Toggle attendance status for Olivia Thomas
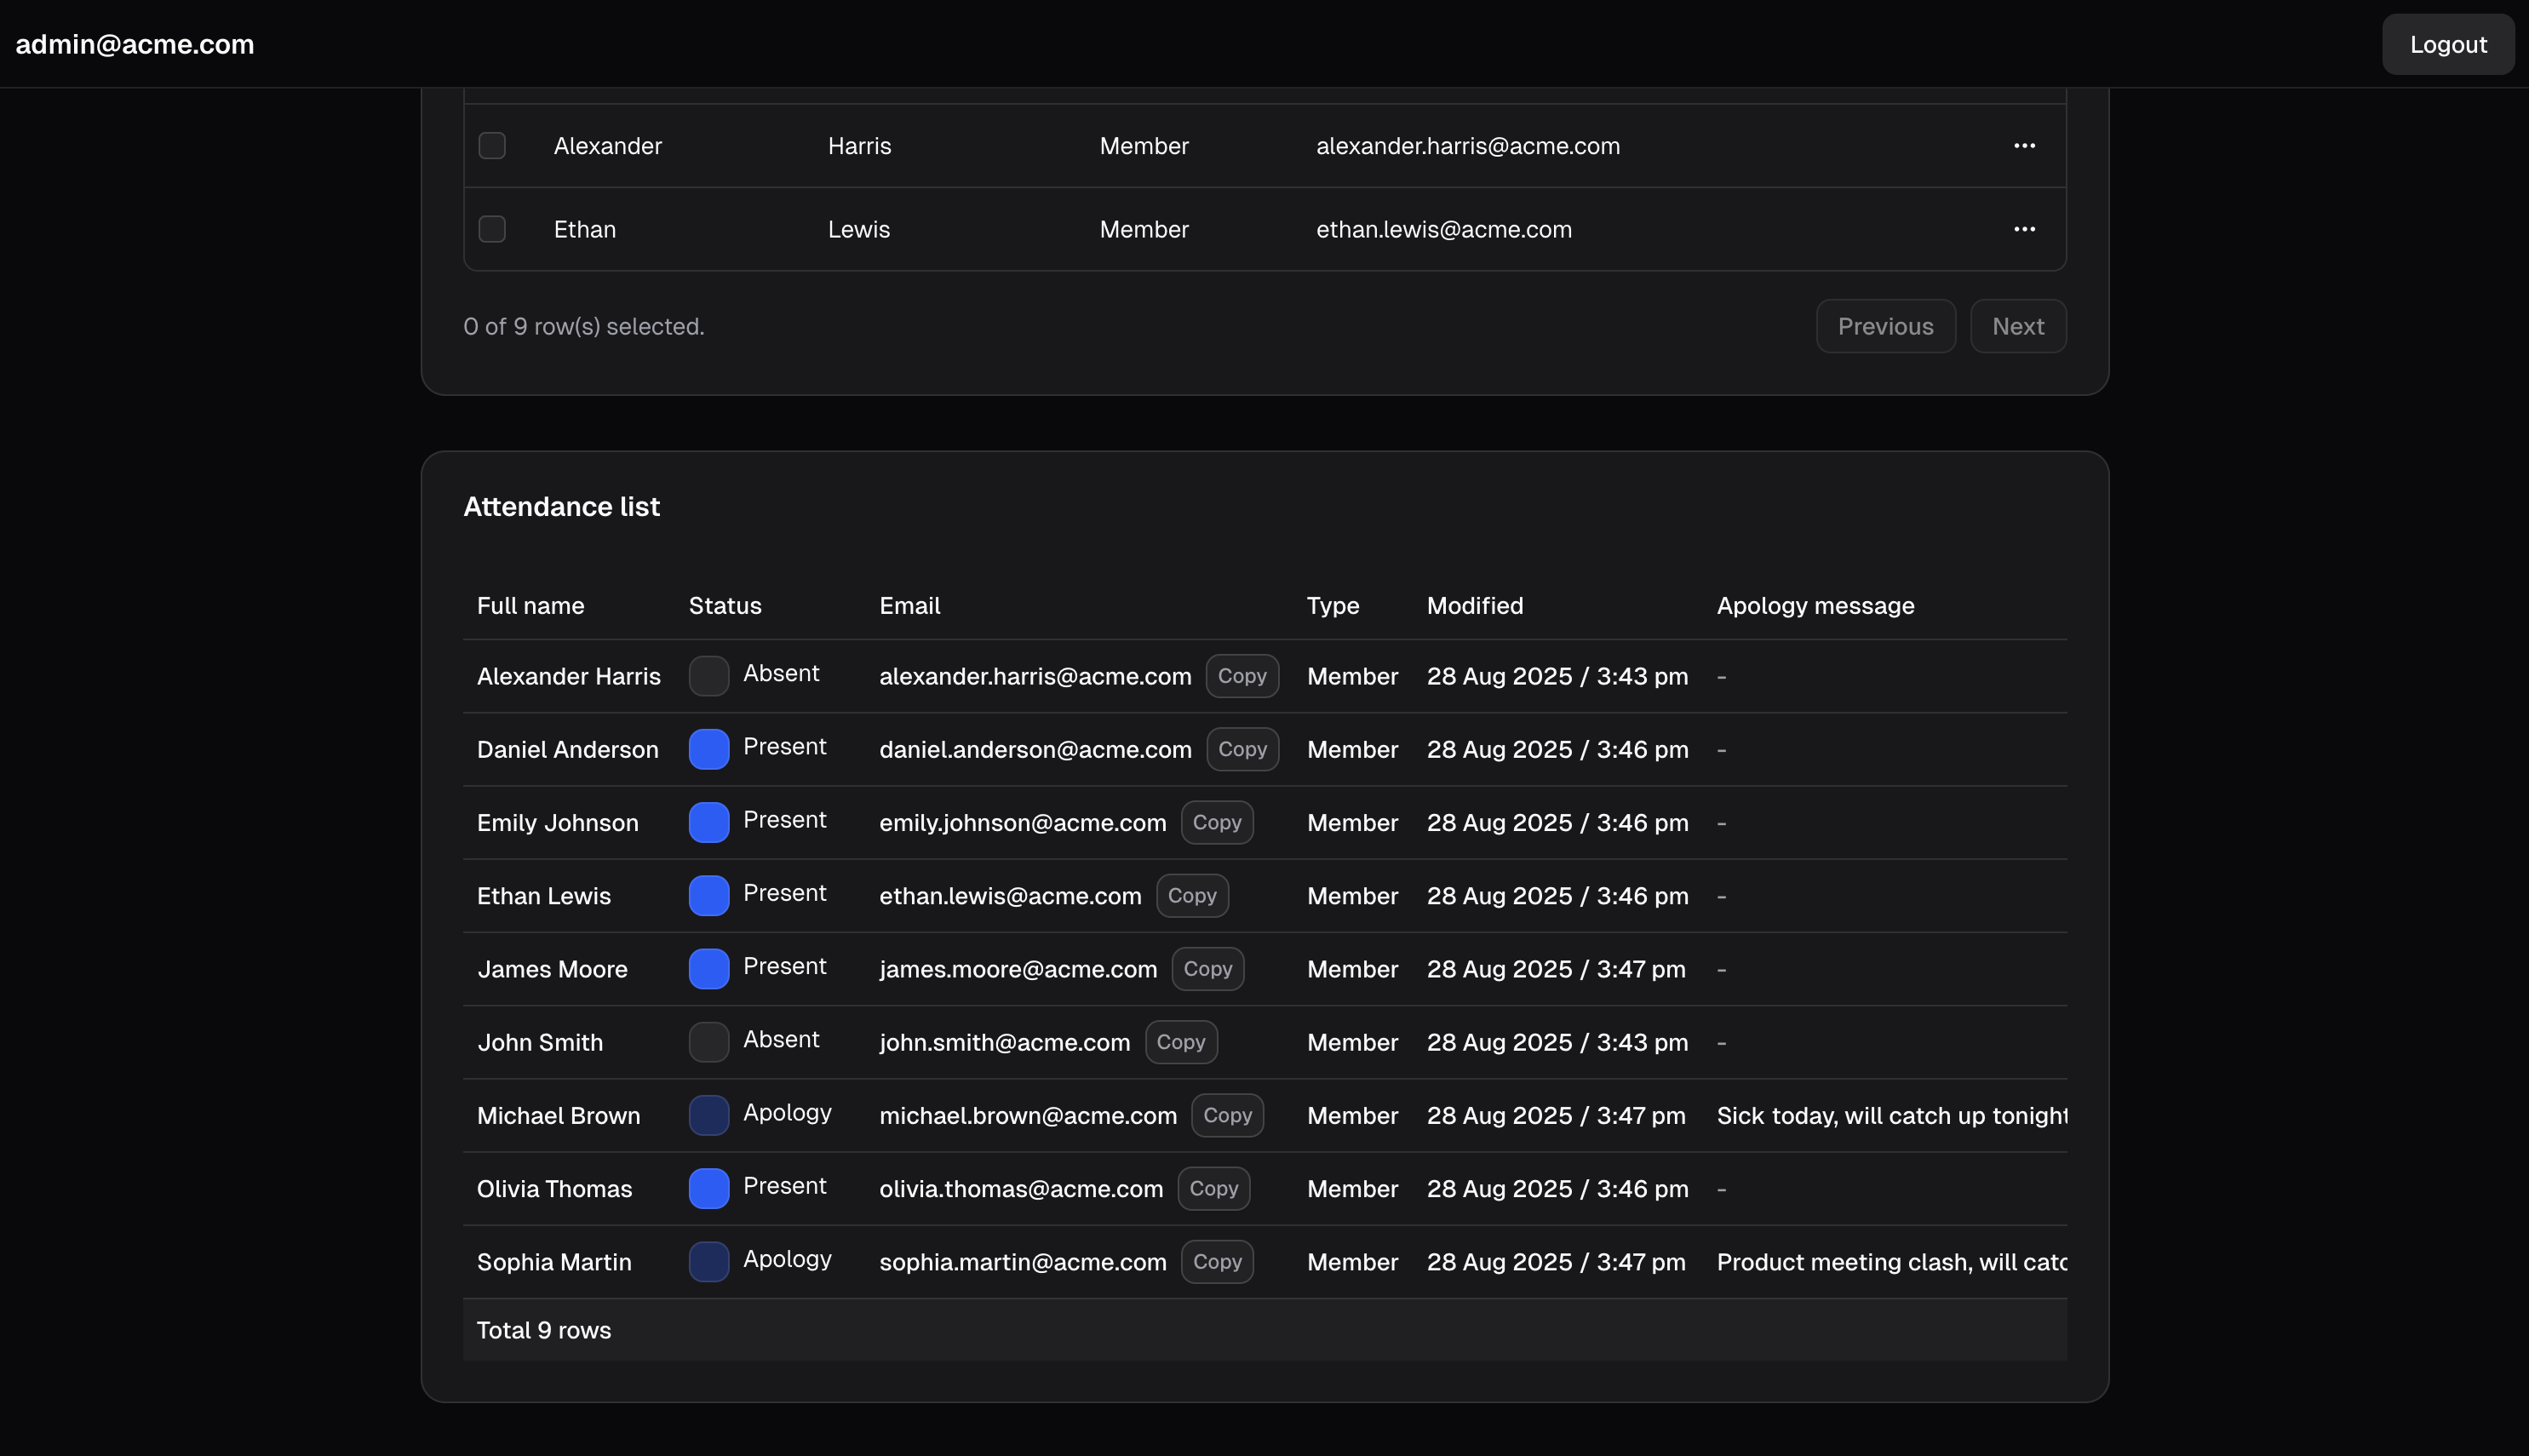This screenshot has width=2529, height=1456. coord(709,1188)
